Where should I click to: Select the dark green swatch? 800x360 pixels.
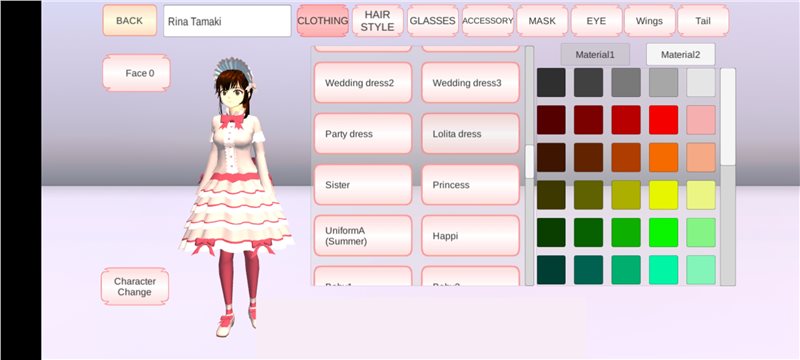pos(588,233)
